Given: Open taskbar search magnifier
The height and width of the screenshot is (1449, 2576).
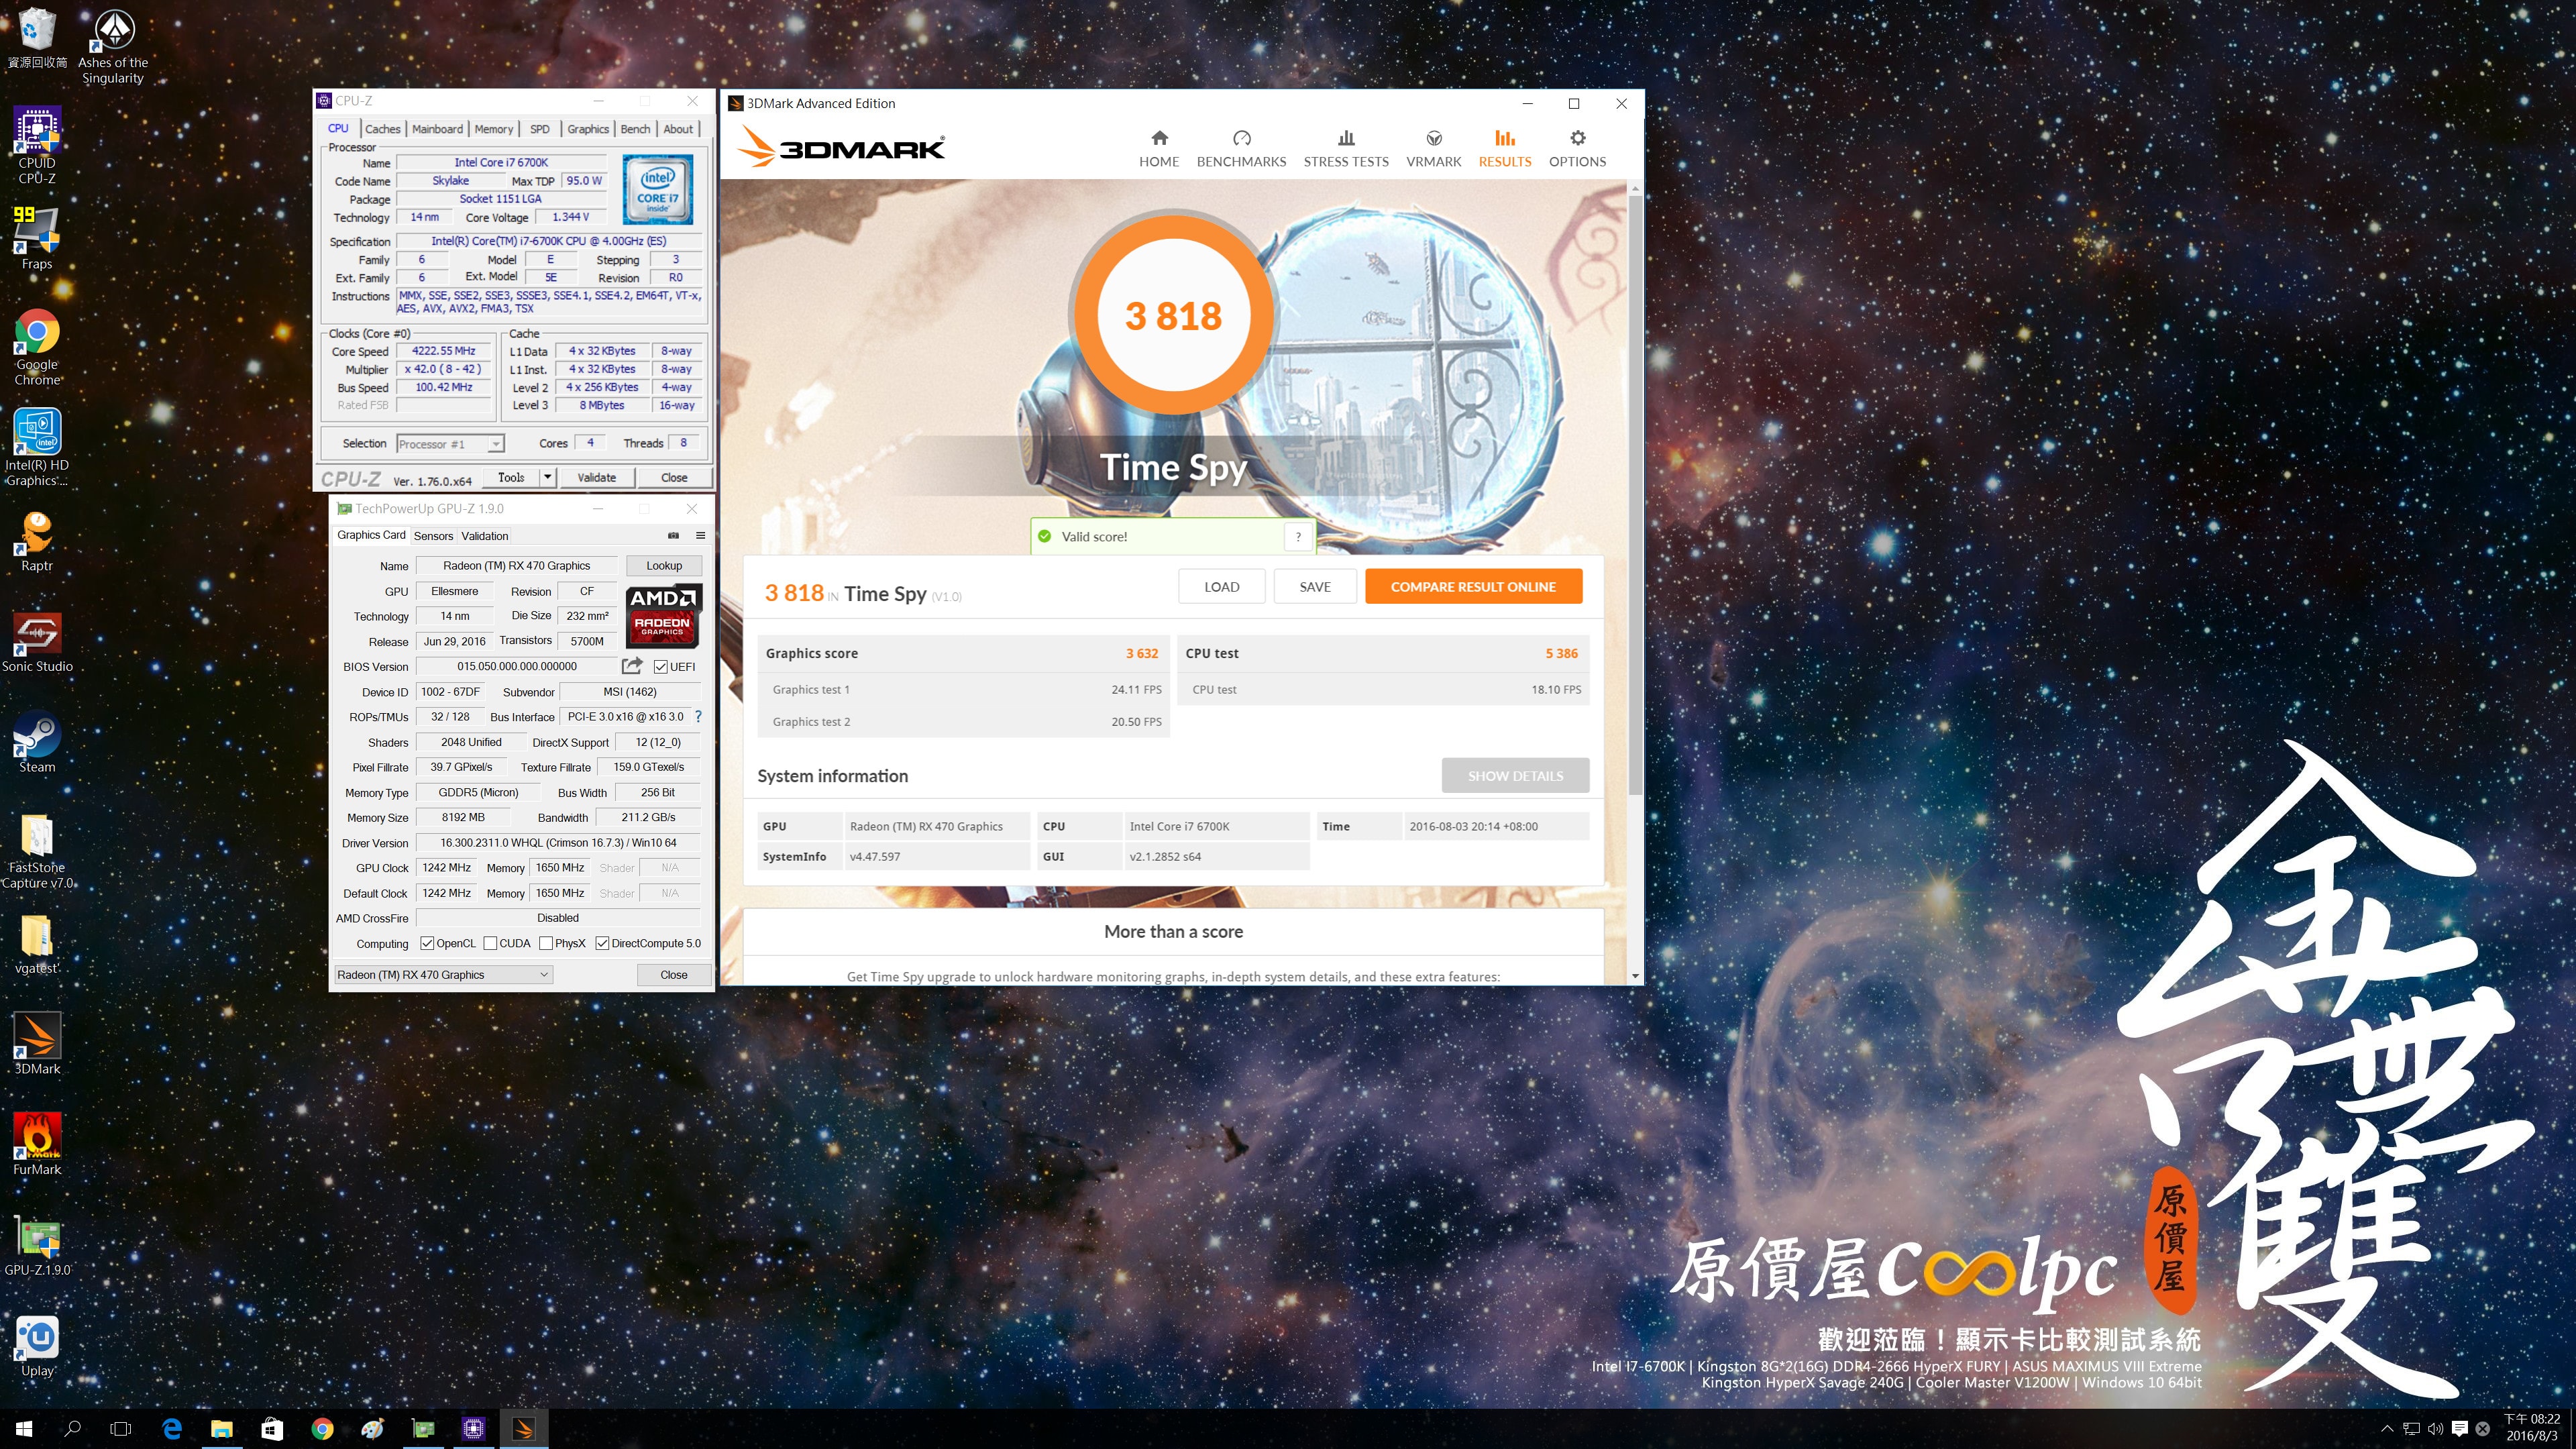Looking at the screenshot, I should [72, 1429].
